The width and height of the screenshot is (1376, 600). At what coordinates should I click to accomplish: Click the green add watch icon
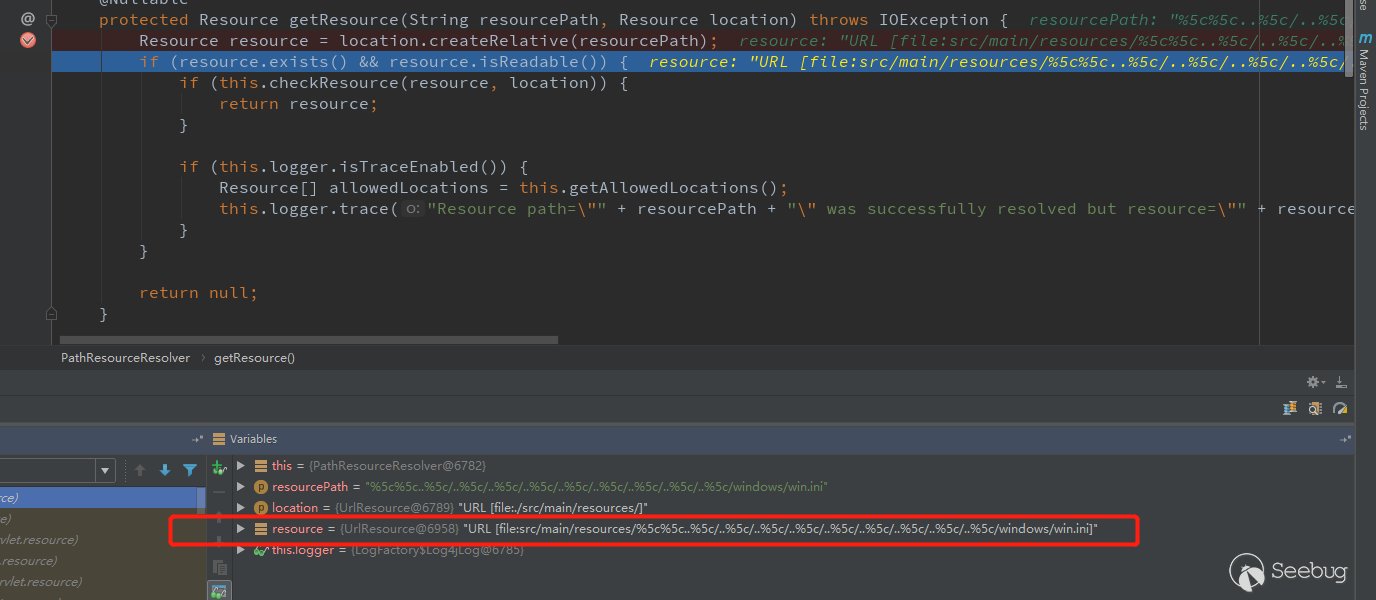point(219,466)
